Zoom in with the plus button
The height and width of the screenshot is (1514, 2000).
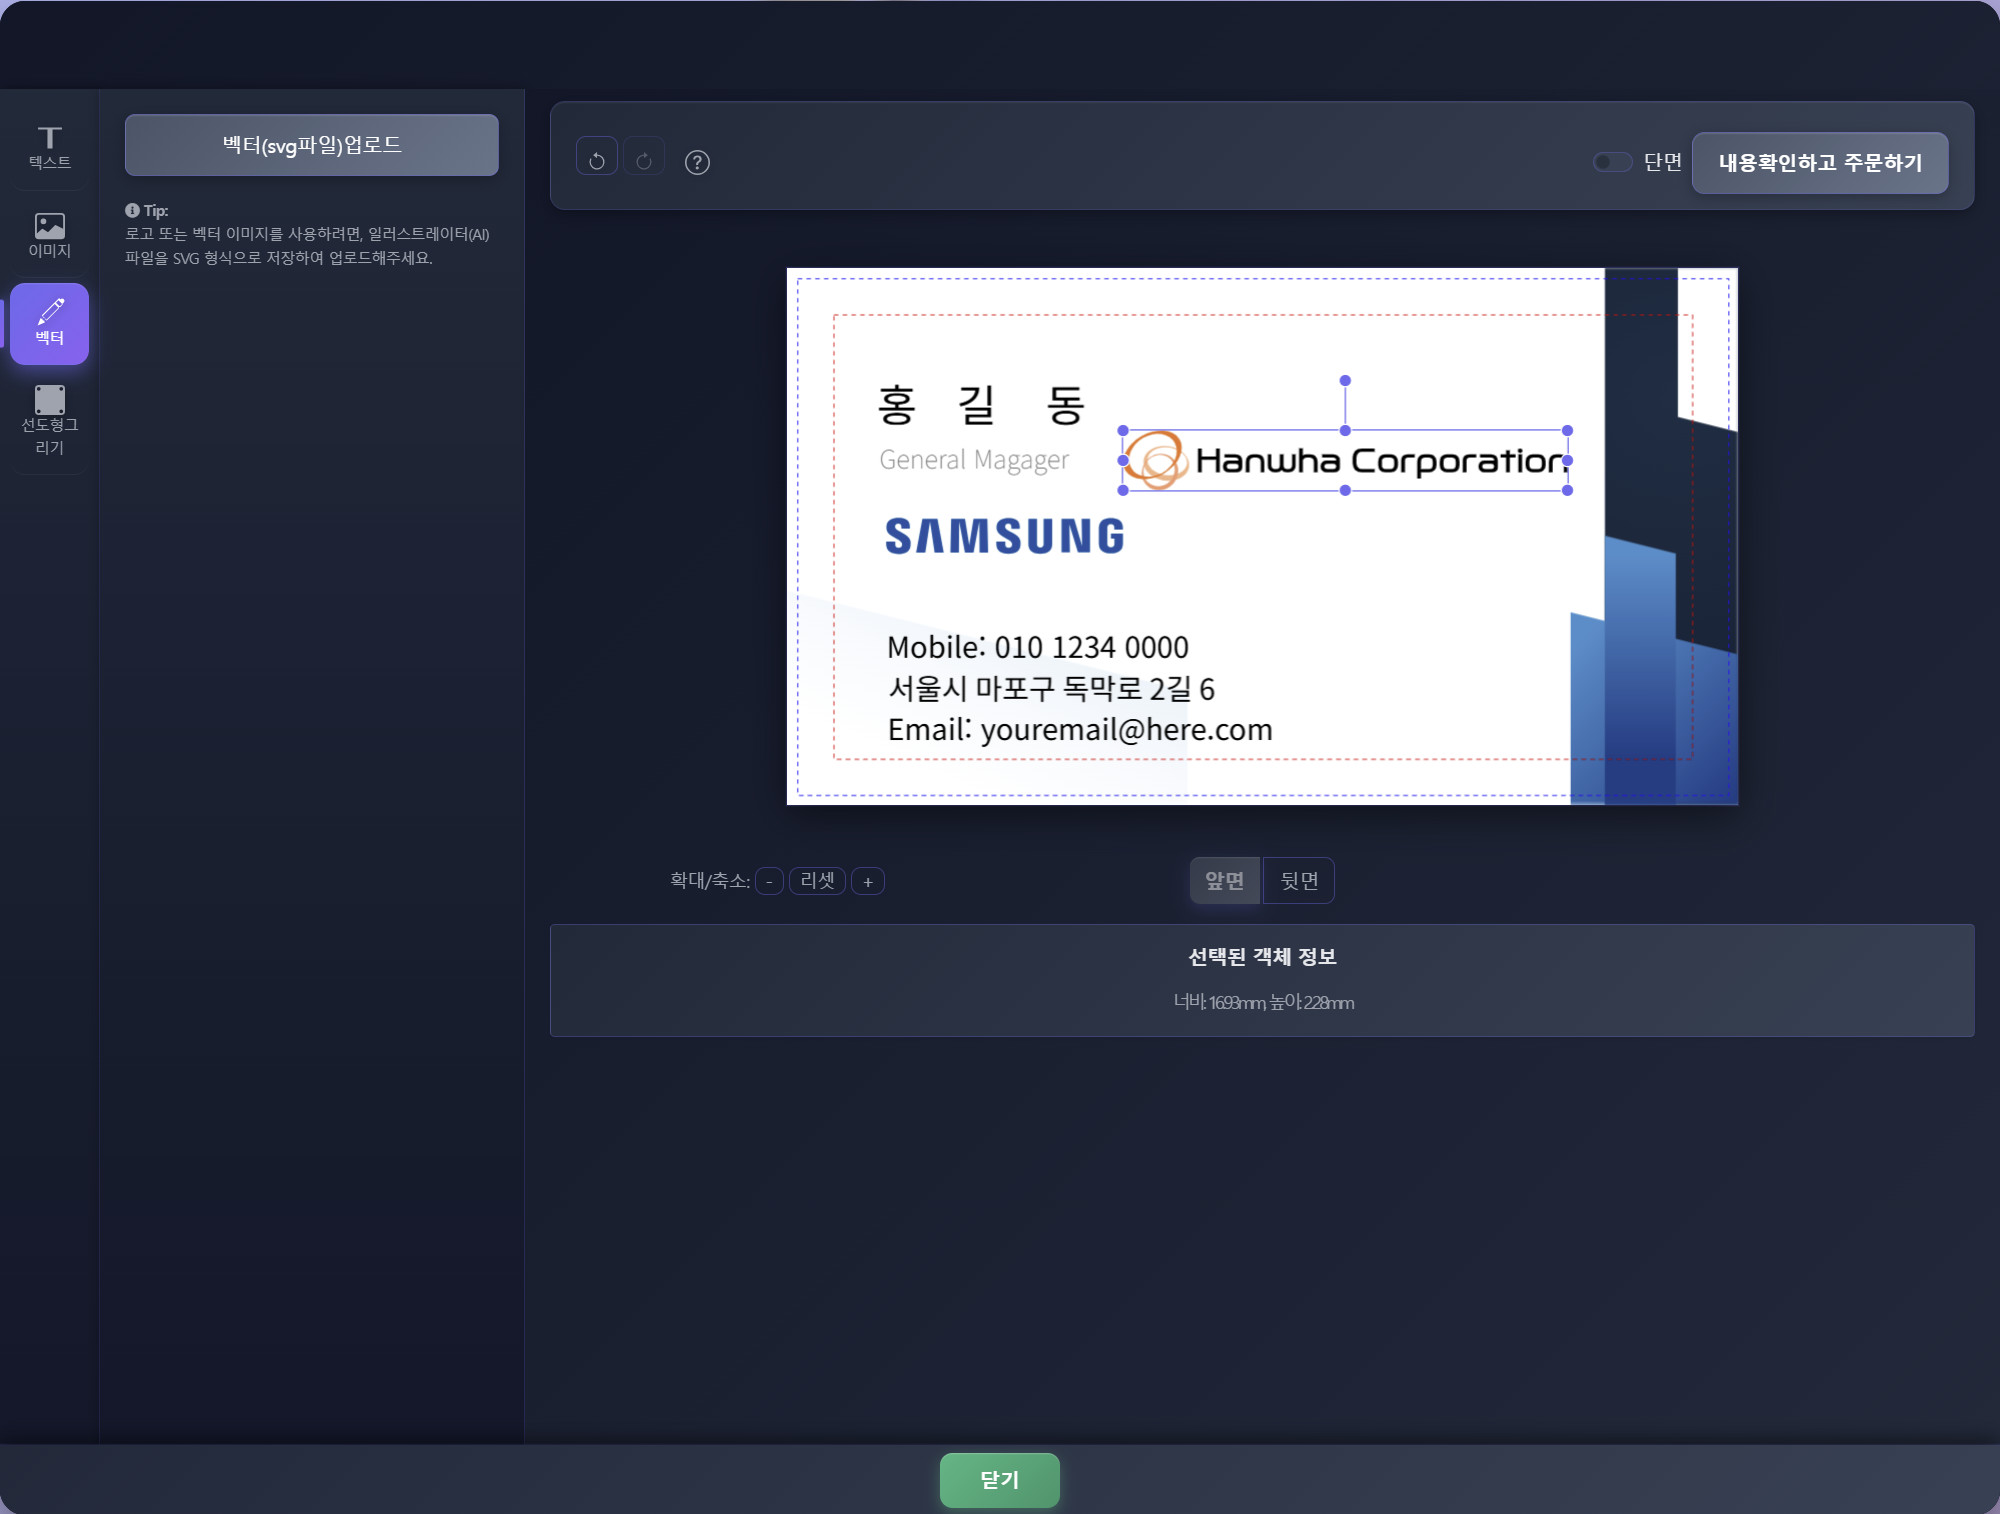click(x=867, y=881)
